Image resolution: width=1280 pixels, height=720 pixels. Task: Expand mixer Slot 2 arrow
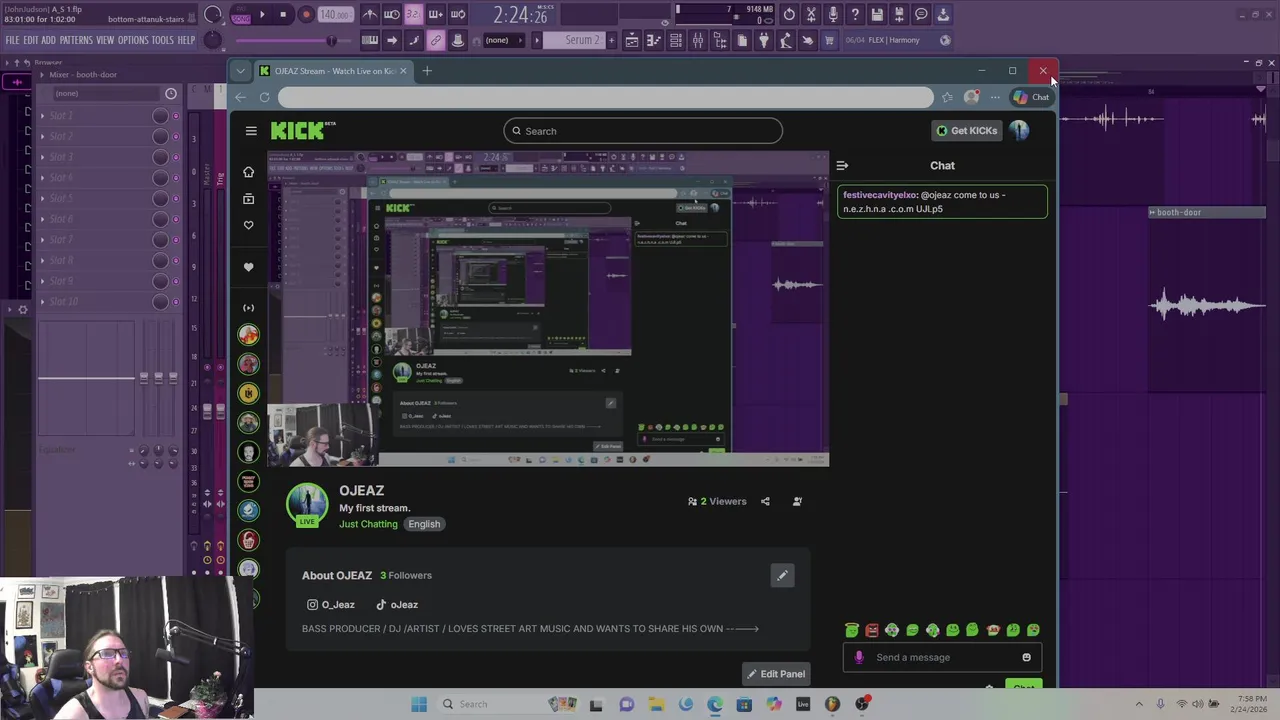tap(42, 136)
